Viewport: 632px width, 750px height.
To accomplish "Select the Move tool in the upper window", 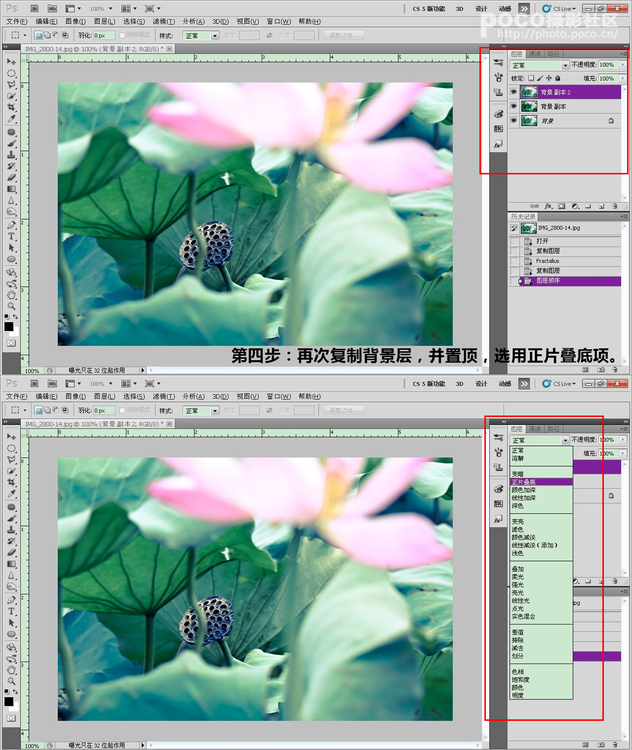I will click(x=11, y=62).
